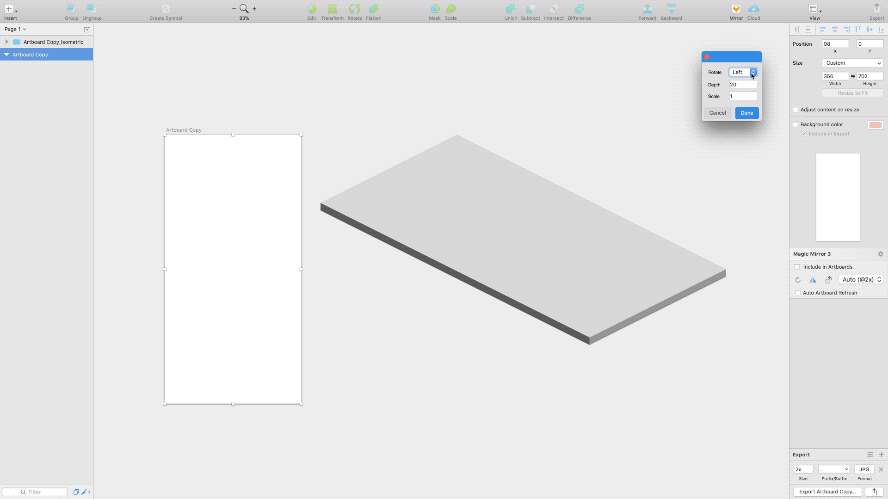Click the Position X field
This screenshot has width=888, height=499.
835,44
